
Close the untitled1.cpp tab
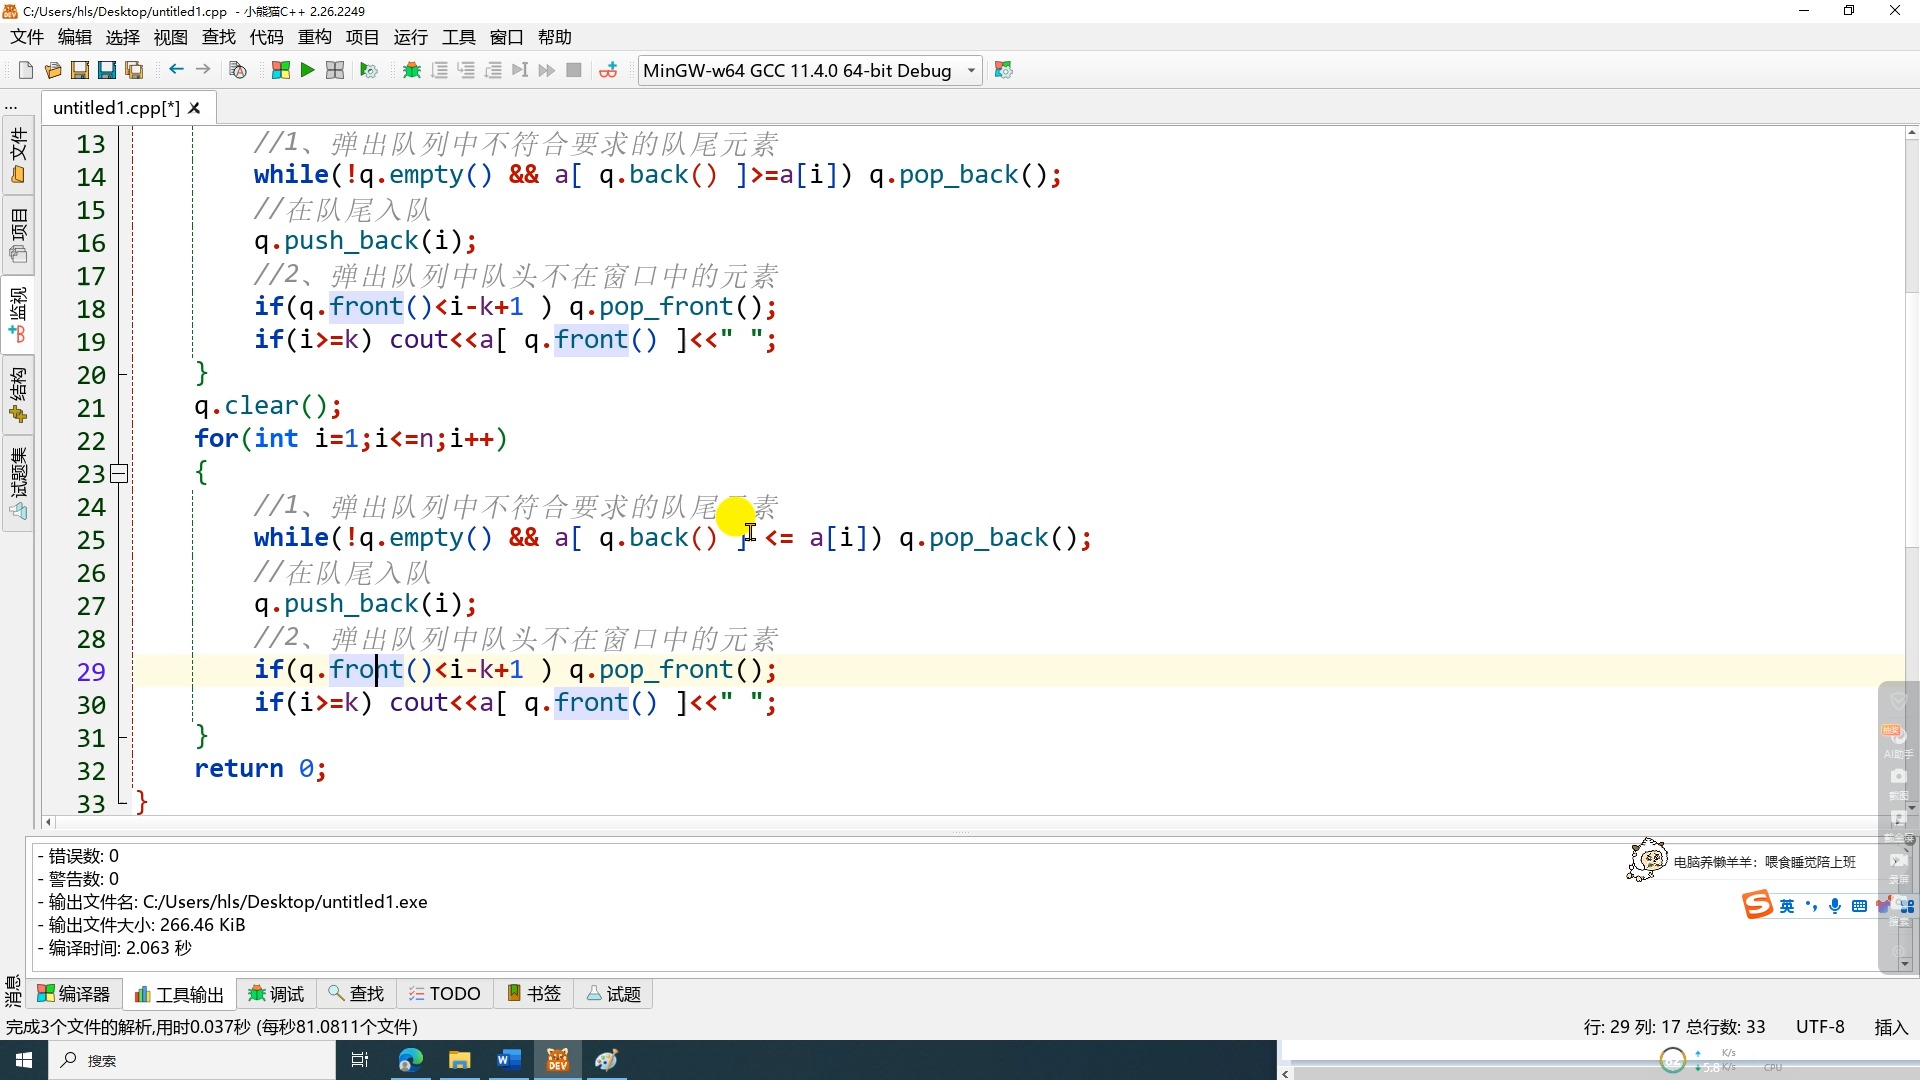pos(195,108)
